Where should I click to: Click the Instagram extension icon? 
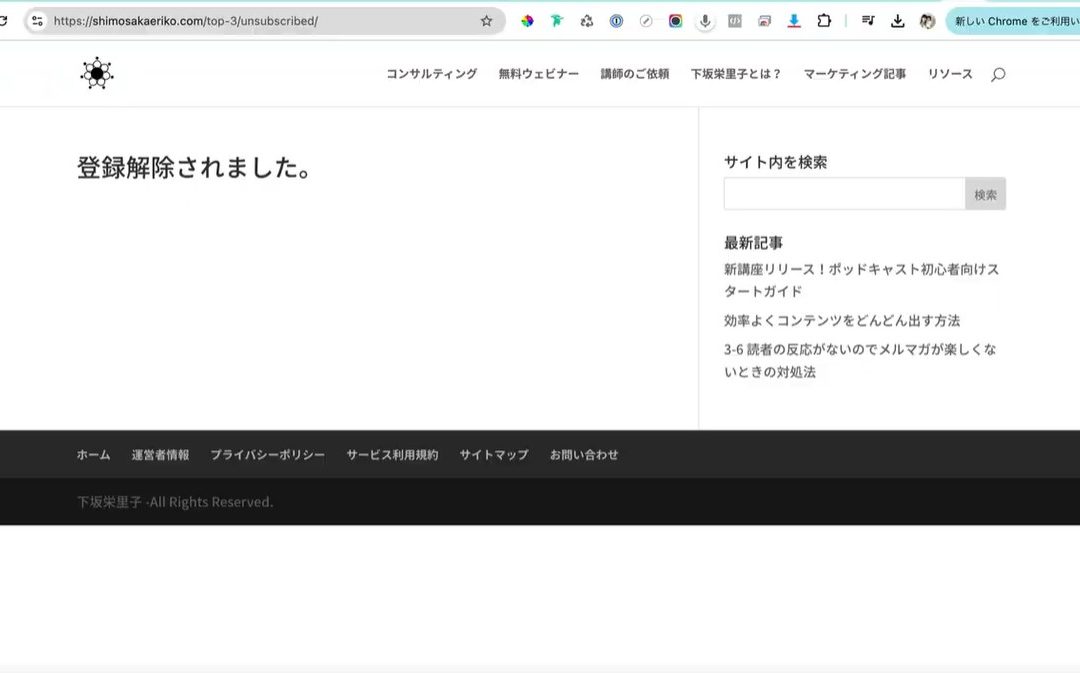point(675,20)
